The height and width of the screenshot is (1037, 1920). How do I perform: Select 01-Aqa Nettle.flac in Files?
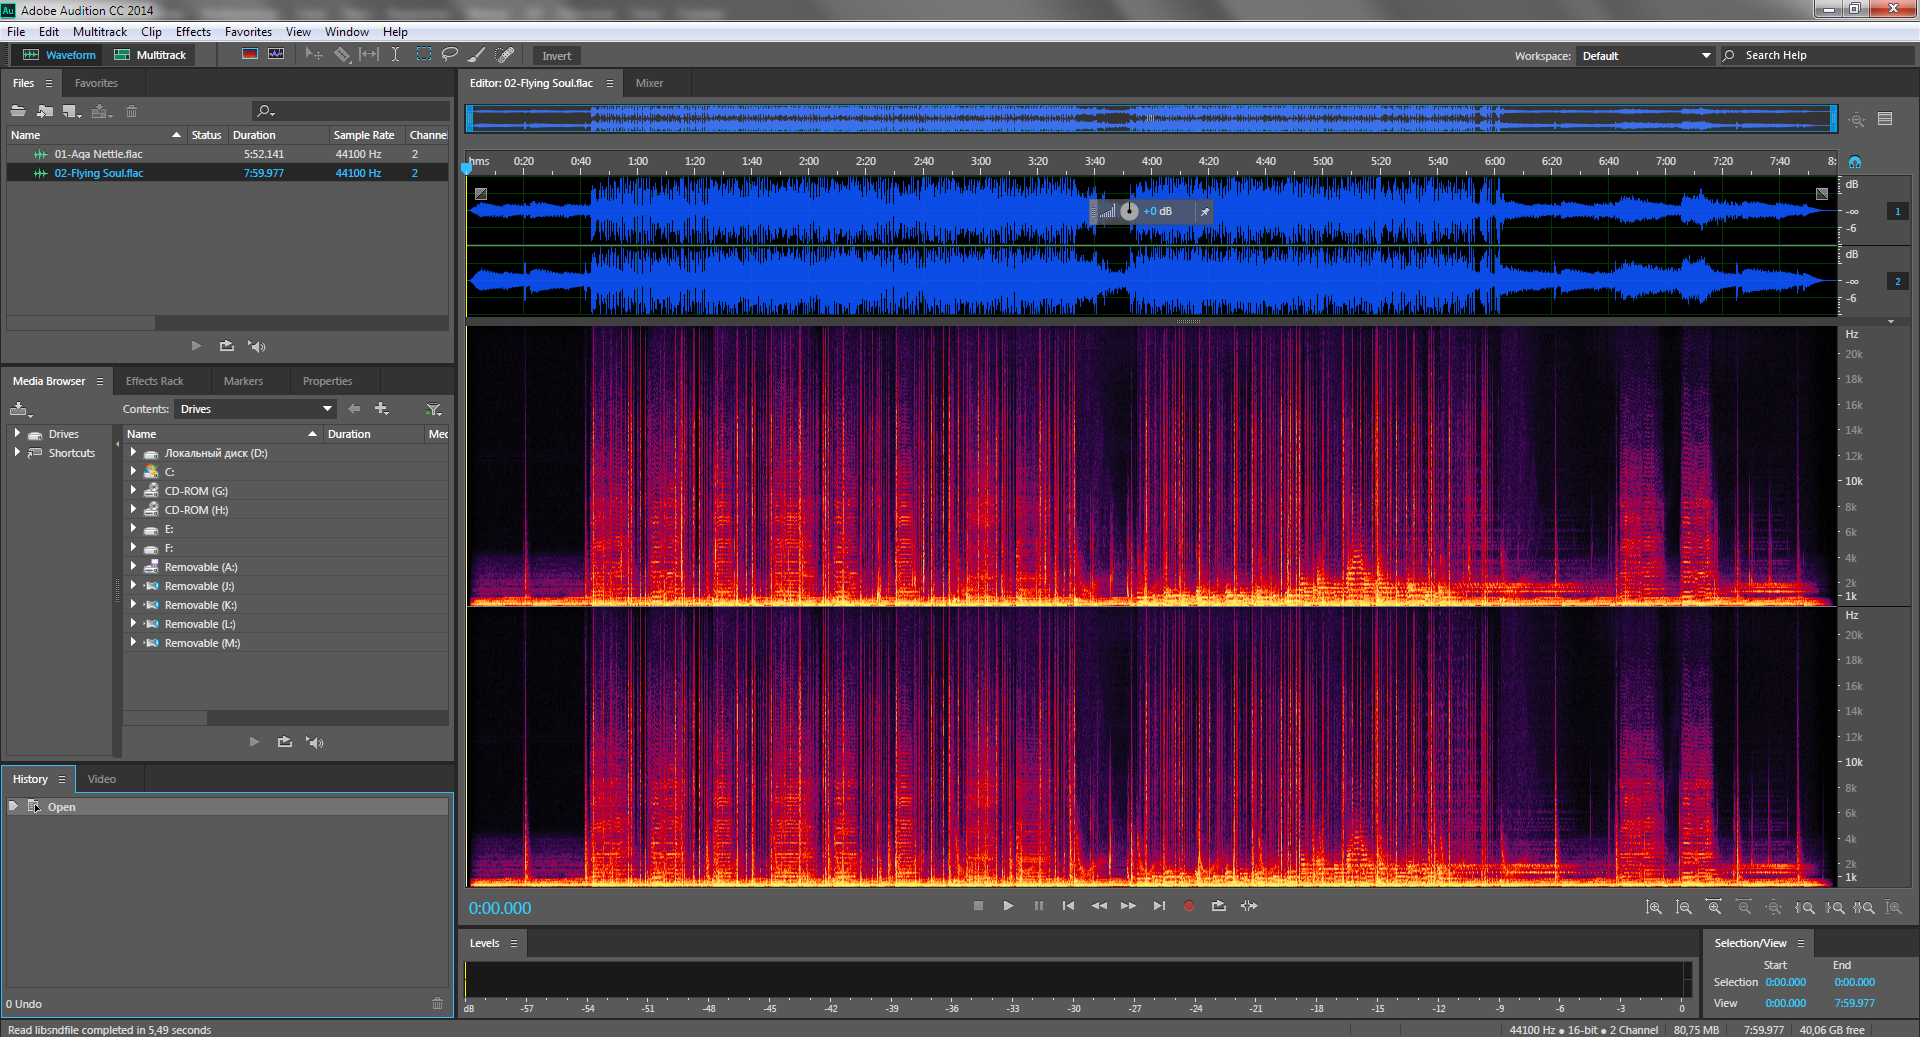click(x=227, y=154)
